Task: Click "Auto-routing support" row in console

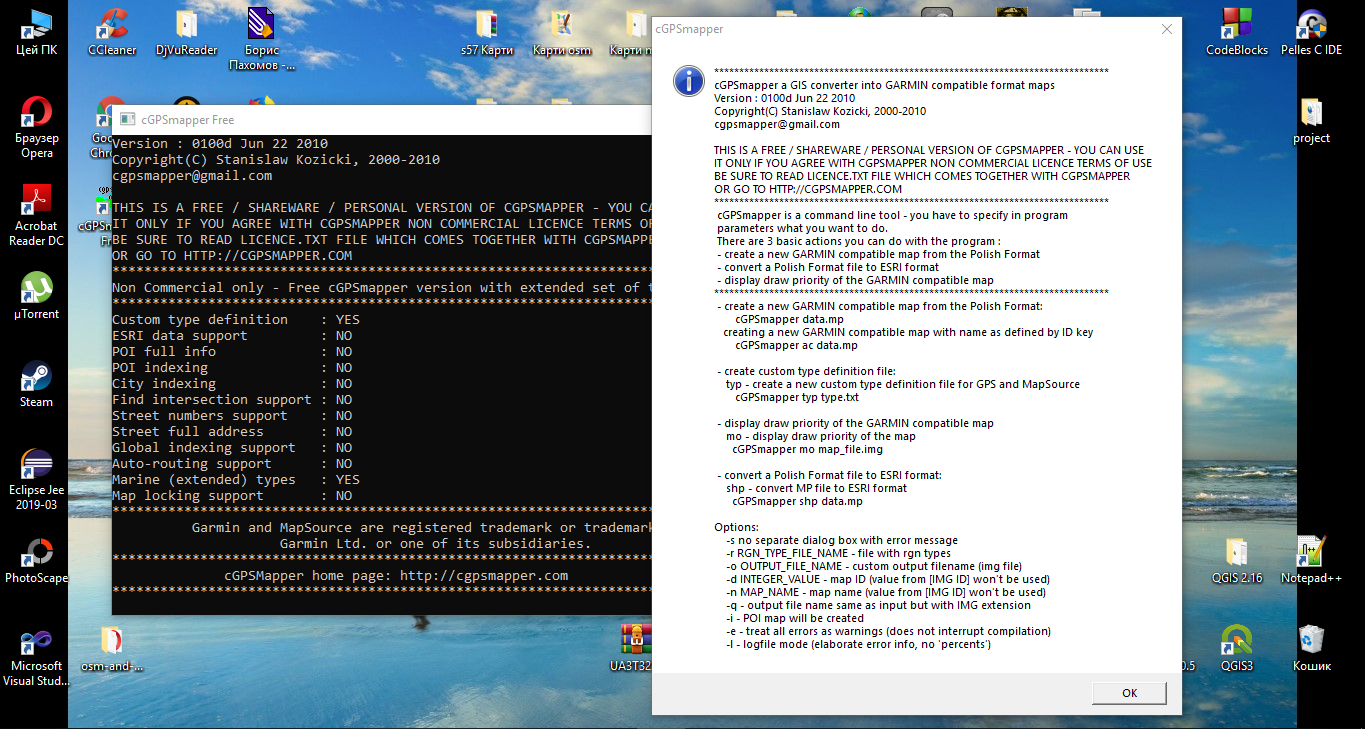Action: click(232, 464)
